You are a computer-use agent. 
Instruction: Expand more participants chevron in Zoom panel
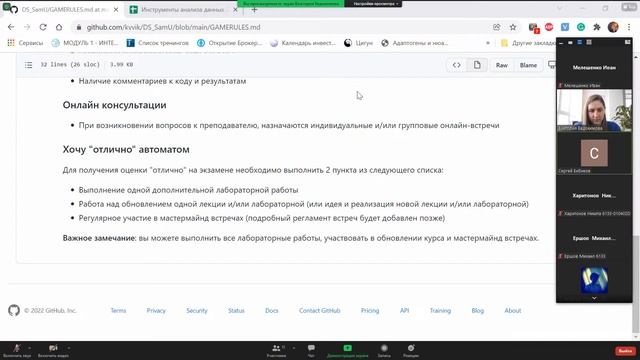(x=594, y=298)
